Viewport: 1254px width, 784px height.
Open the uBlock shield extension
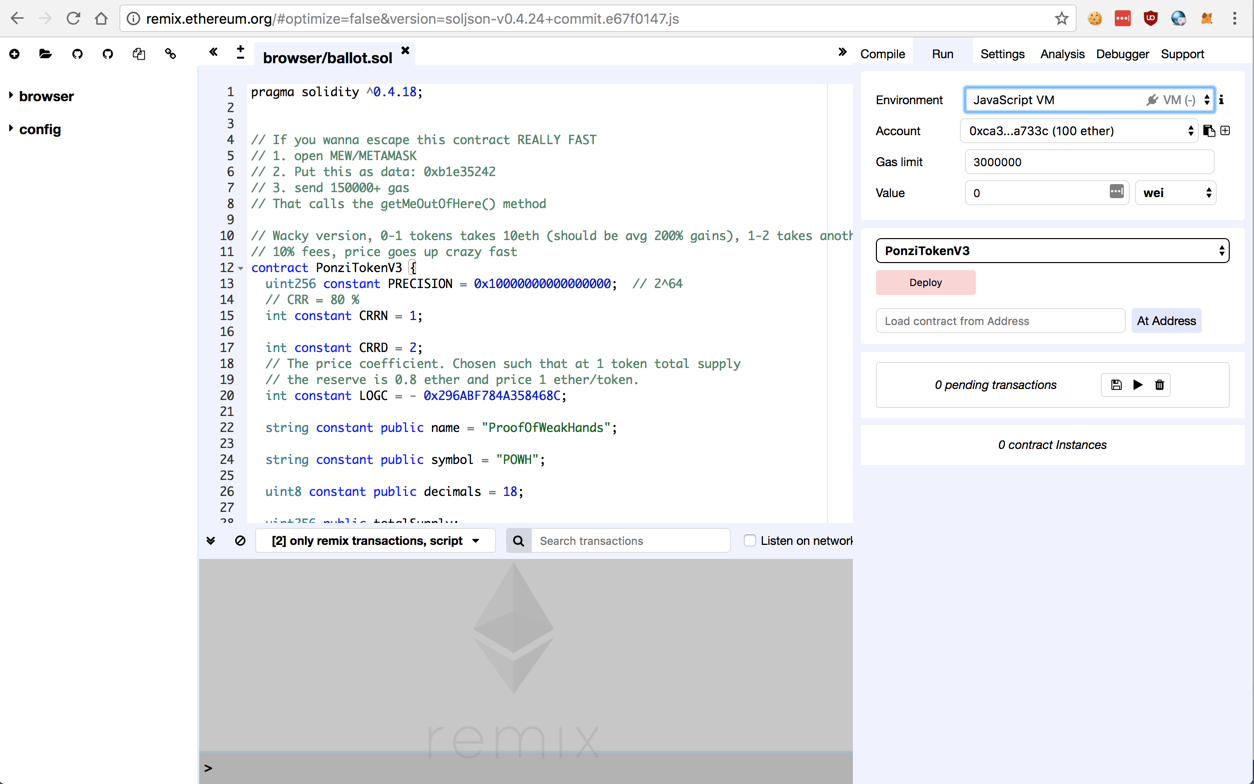tap(1151, 18)
